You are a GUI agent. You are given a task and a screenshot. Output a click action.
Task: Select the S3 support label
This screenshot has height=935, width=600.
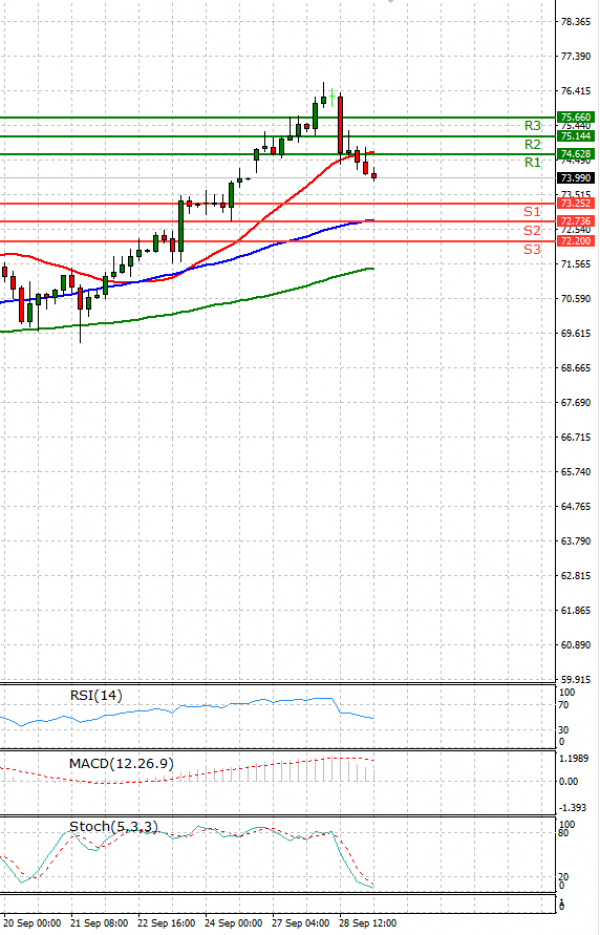[x=532, y=249]
